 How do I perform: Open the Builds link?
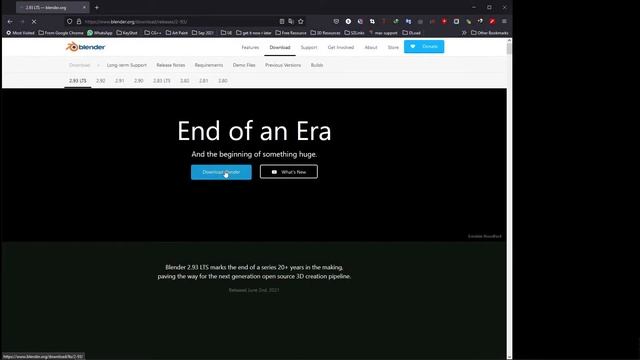[x=317, y=65]
